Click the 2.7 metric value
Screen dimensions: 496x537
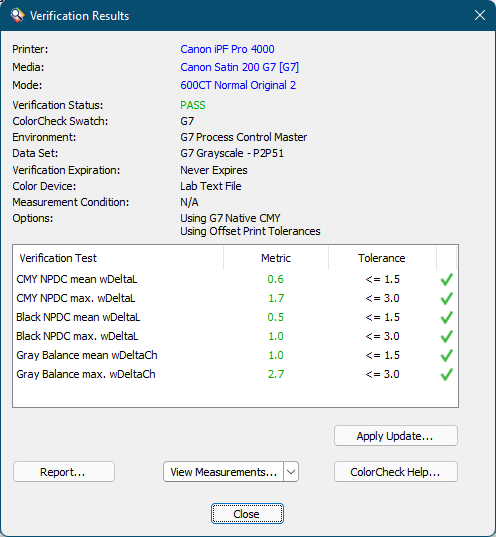(x=276, y=374)
